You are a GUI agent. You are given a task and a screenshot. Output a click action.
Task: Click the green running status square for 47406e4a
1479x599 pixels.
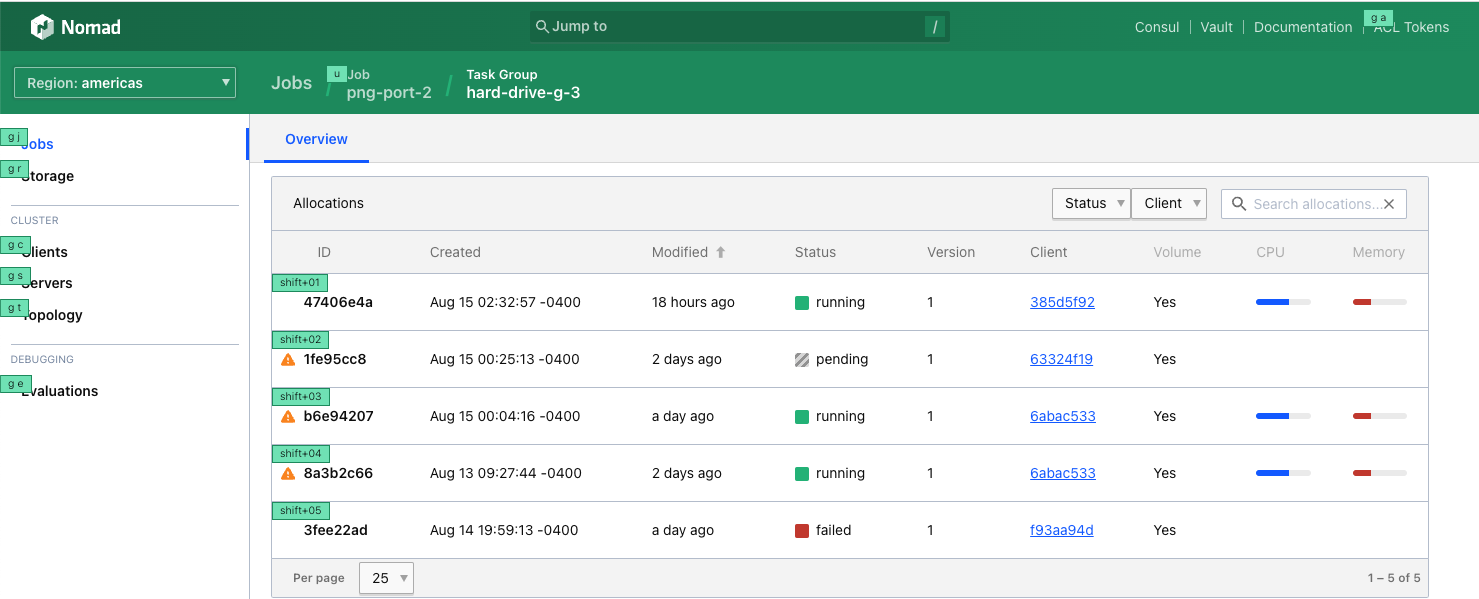point(800,302)
